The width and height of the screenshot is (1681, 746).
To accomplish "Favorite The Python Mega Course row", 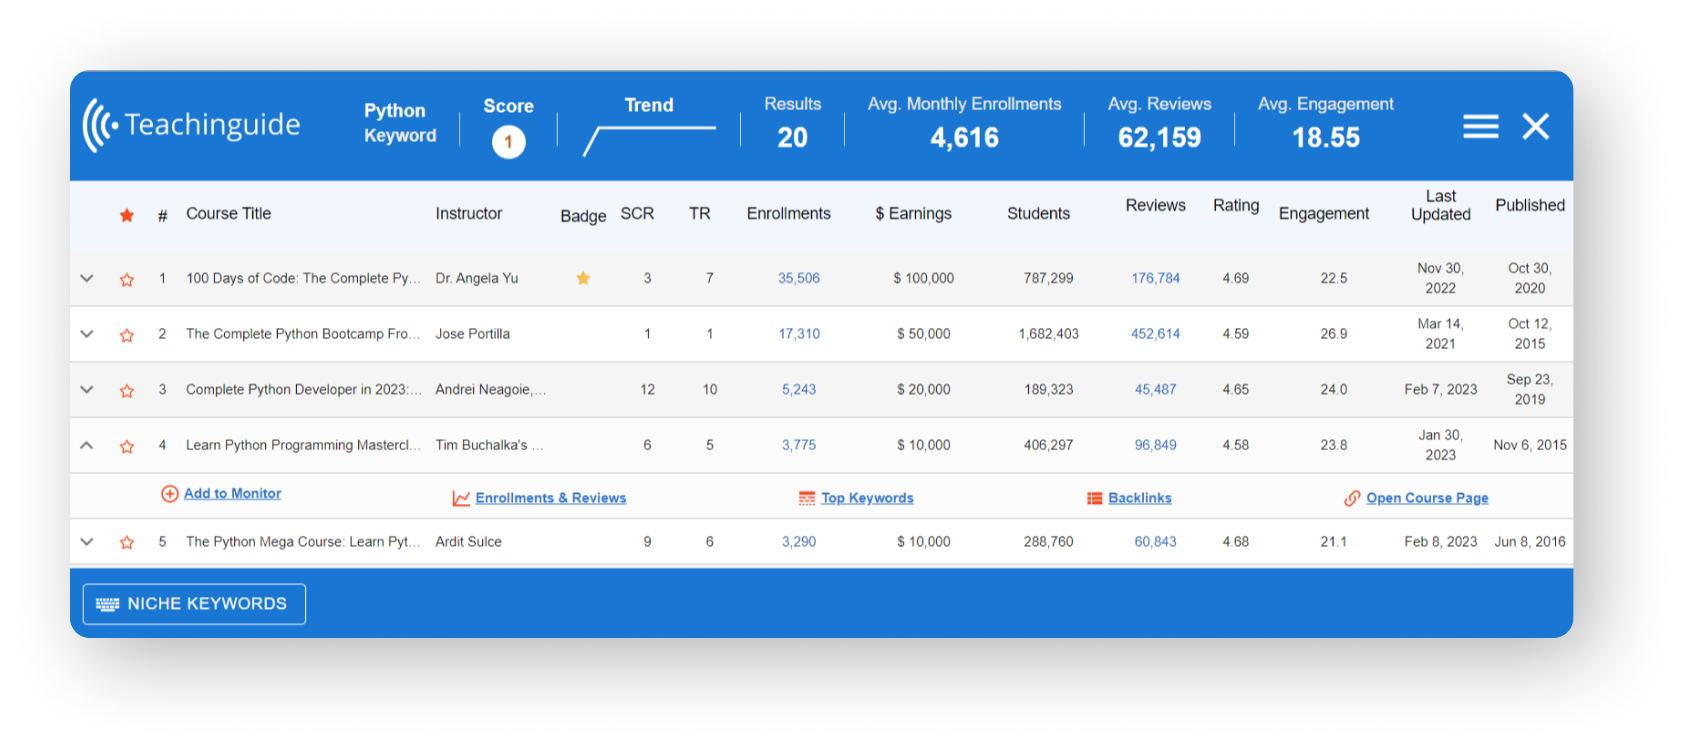I will (127, 542).
